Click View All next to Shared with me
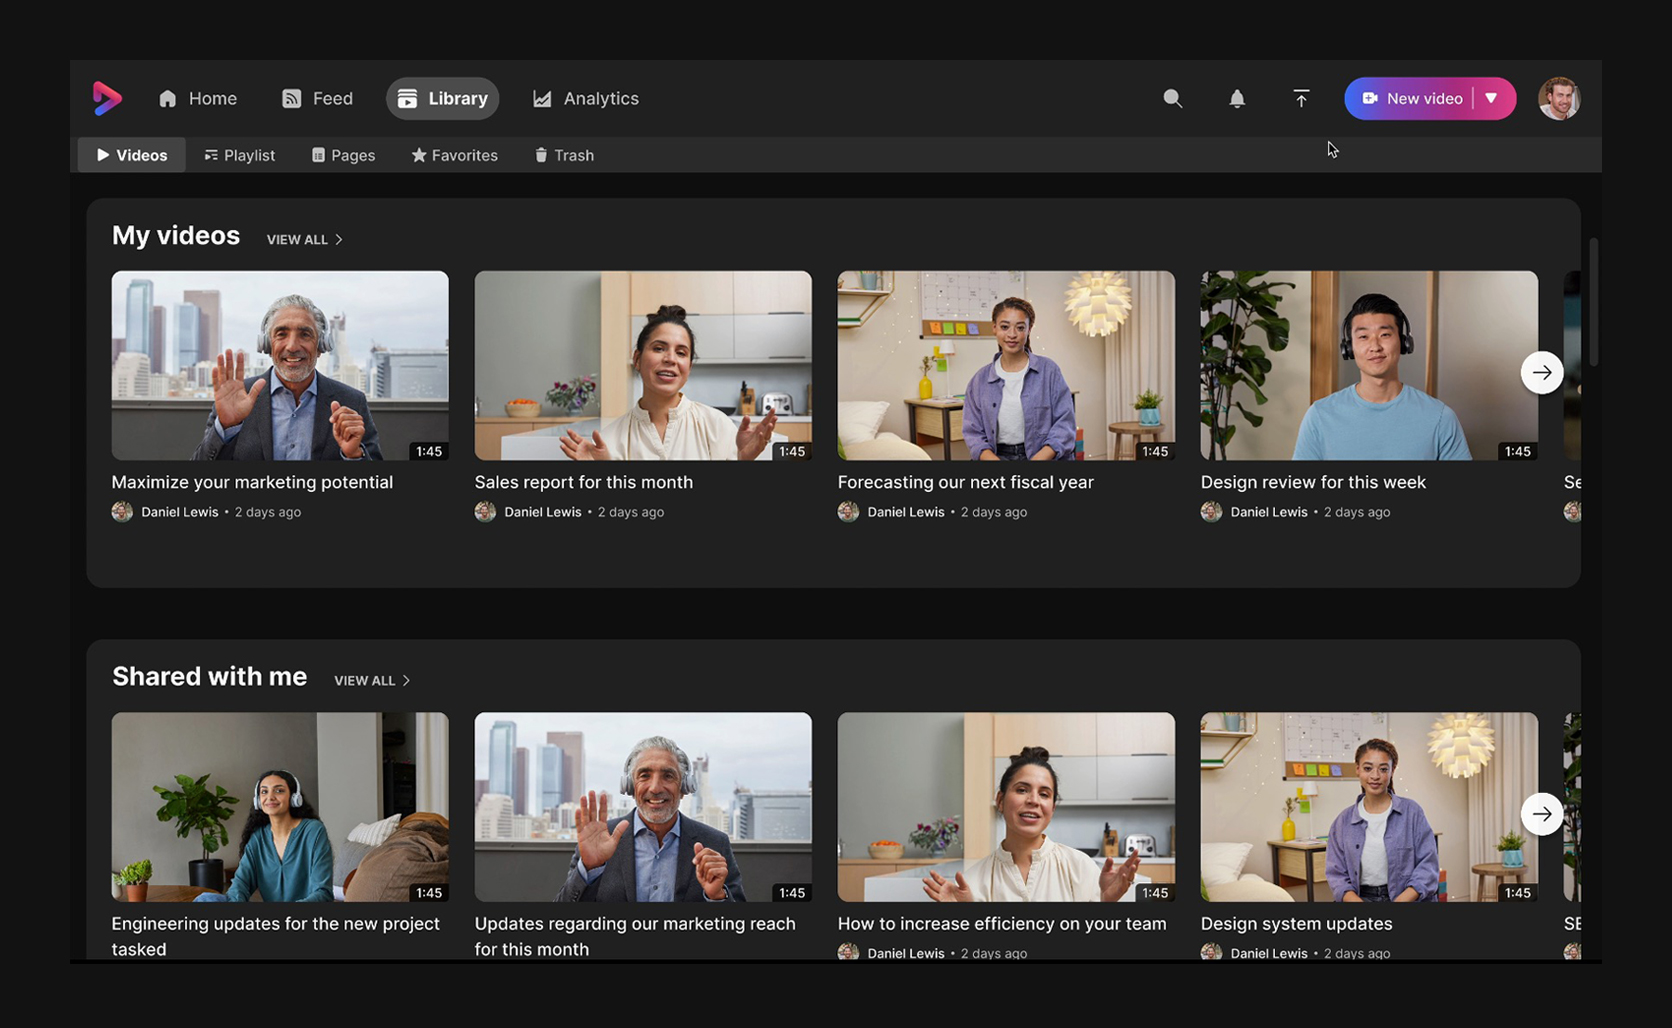Viewport: 1672px width, 1028px height. tap(372, 681)
